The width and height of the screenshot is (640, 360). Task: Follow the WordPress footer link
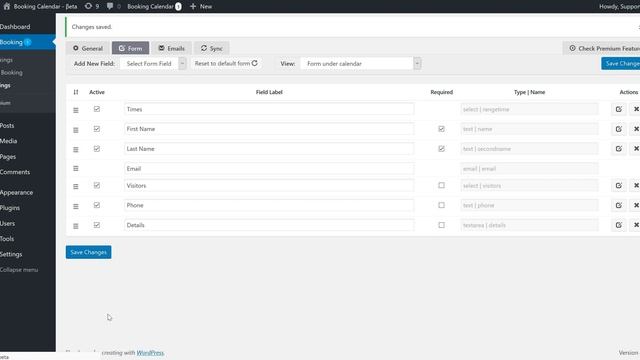150,353
